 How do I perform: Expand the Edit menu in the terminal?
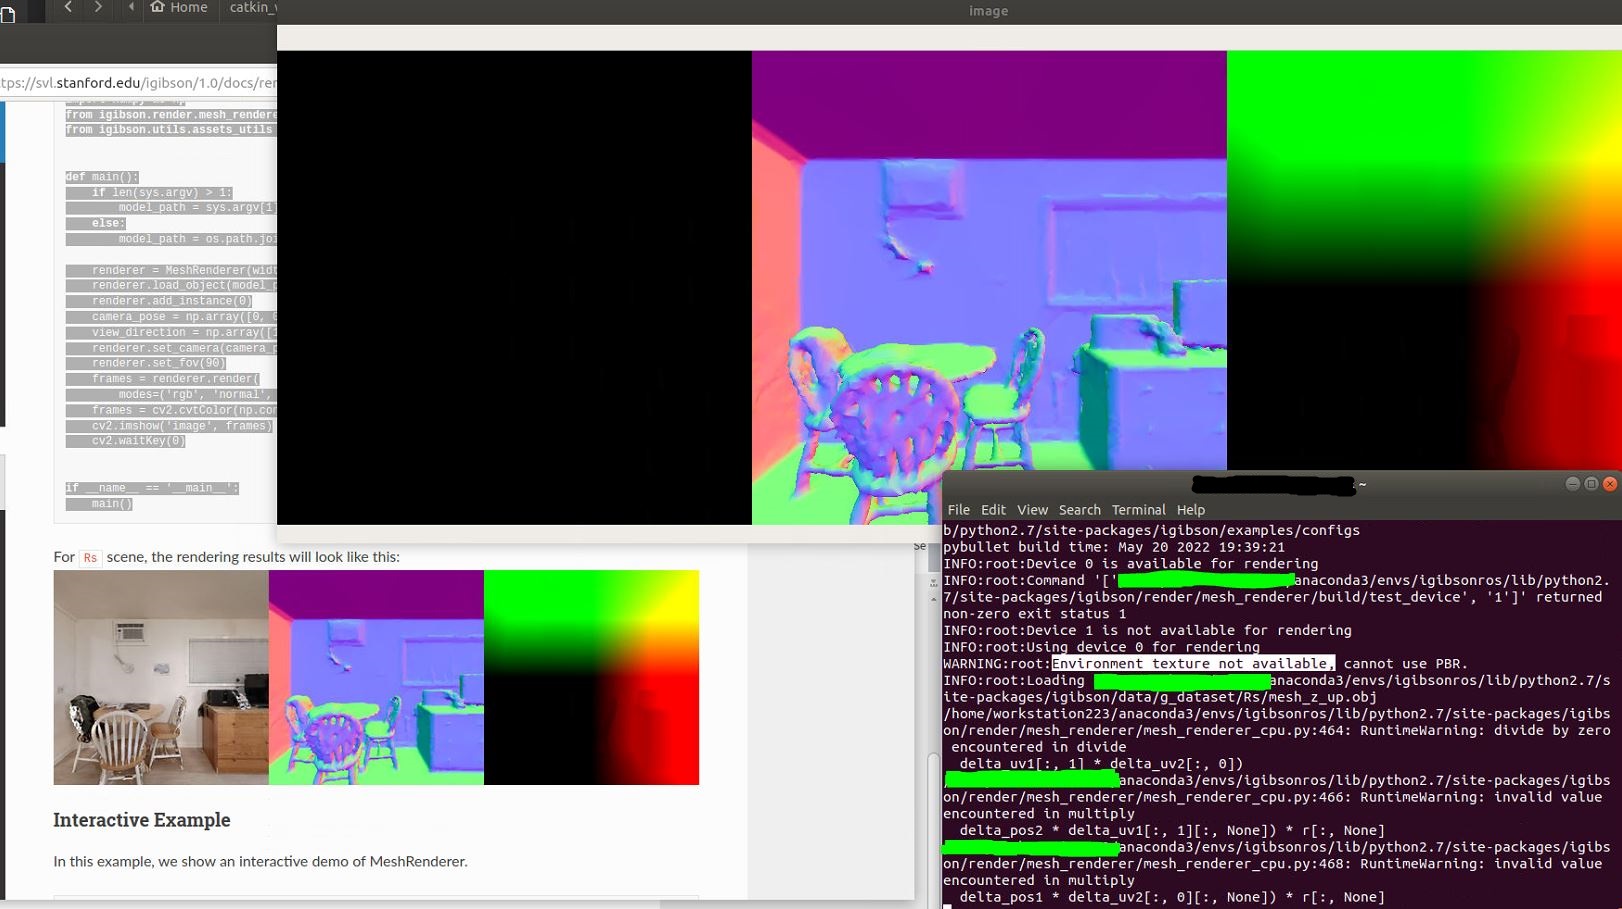coord(993,509)
